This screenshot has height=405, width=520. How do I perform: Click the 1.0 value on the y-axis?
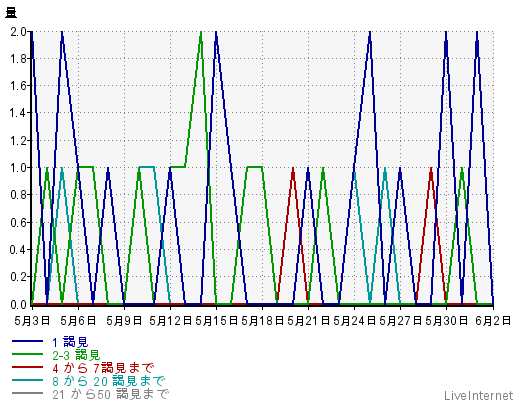[18, 167]
